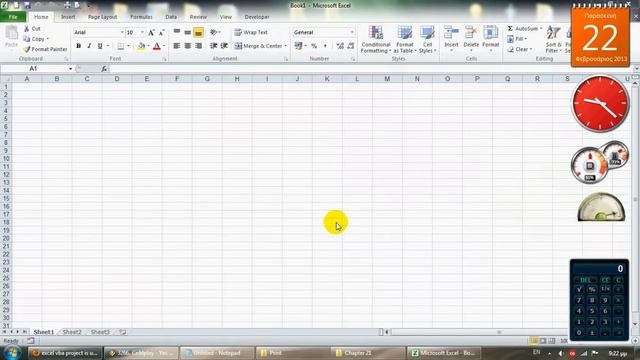This screenshot has width=640, height=360.
Task: Click the top align icon
Action: pyautogui.click(x=177, y=32)
